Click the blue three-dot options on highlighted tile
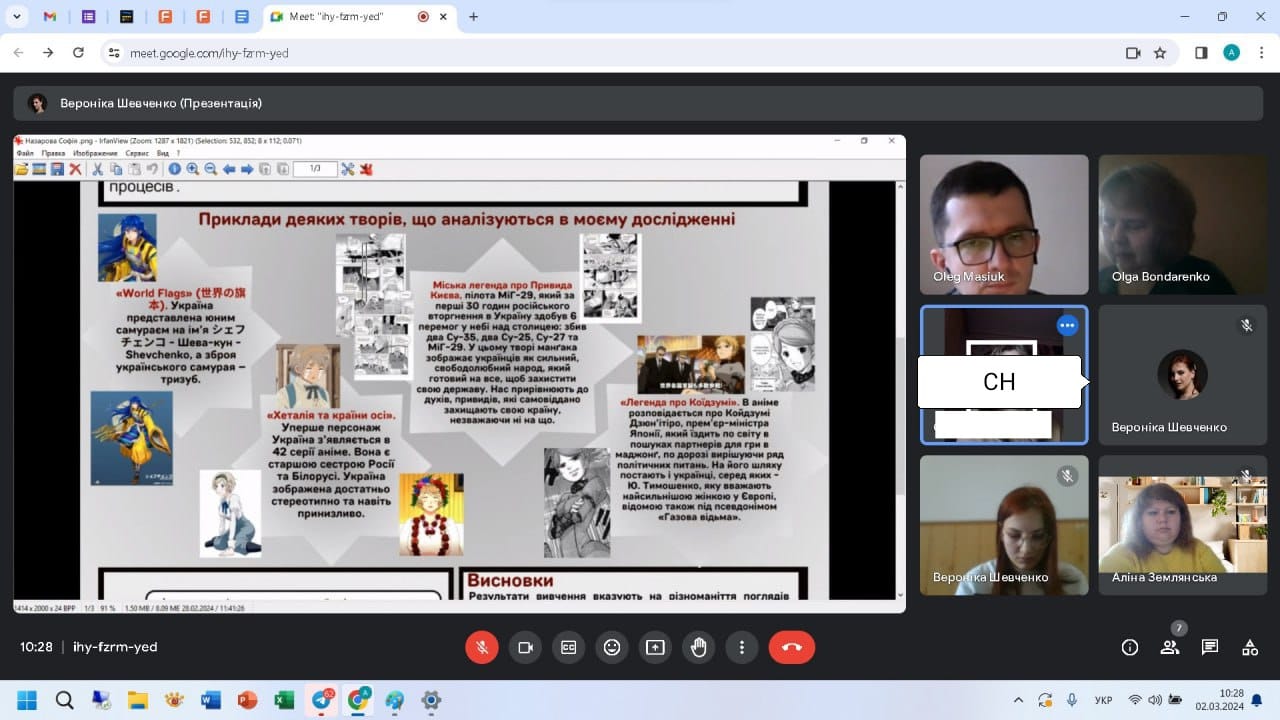This screenshot has width=1280, height=720. coord(1067,325)
